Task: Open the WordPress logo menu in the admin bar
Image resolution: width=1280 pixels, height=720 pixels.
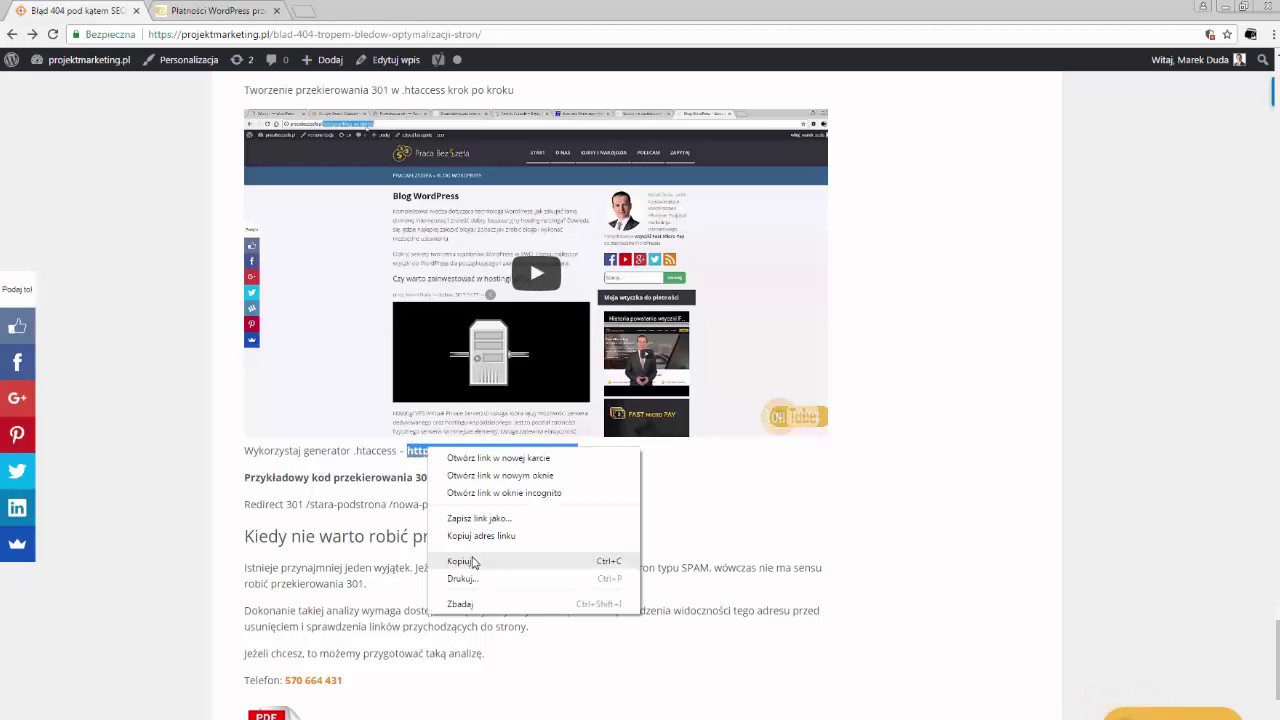Action: coord(12,59)
